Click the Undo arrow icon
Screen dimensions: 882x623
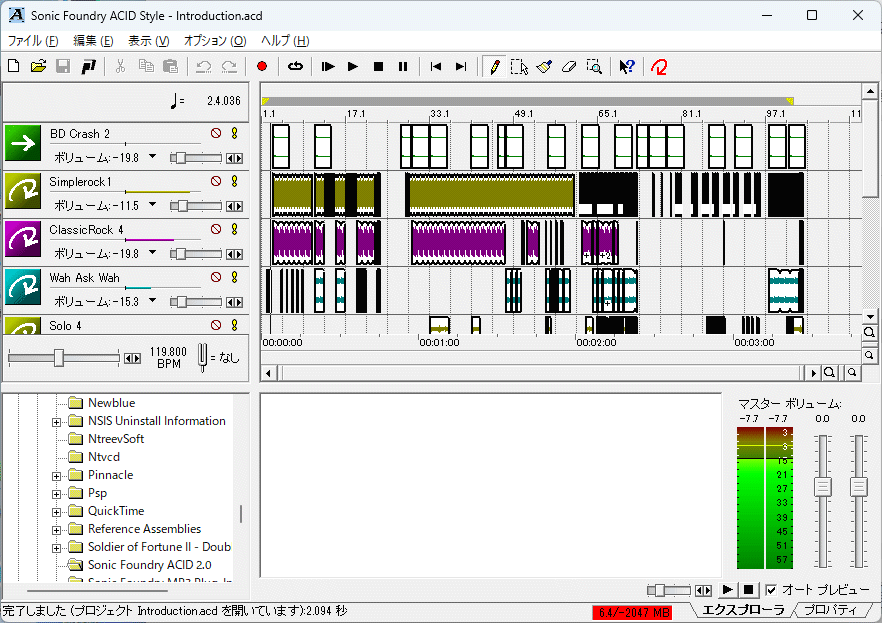pos(203,66)
